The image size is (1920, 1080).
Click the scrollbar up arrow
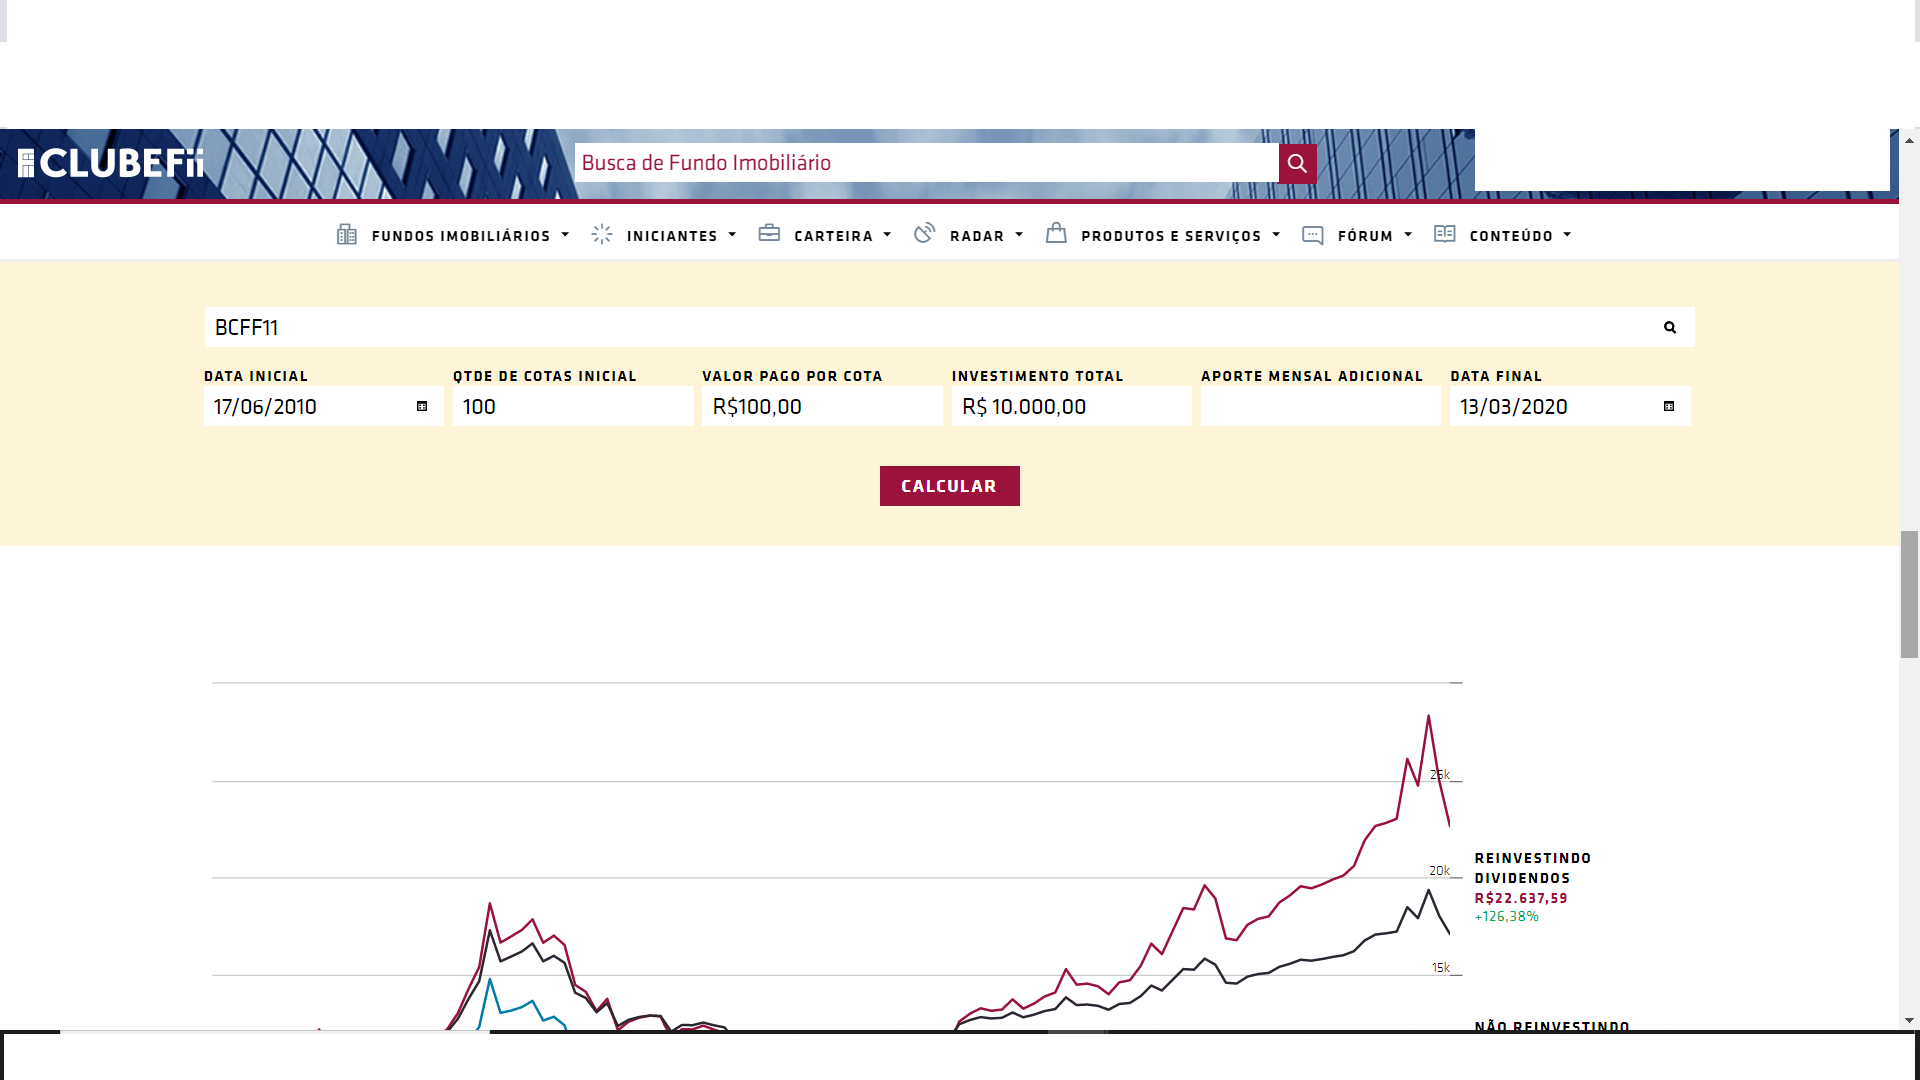1909,140
